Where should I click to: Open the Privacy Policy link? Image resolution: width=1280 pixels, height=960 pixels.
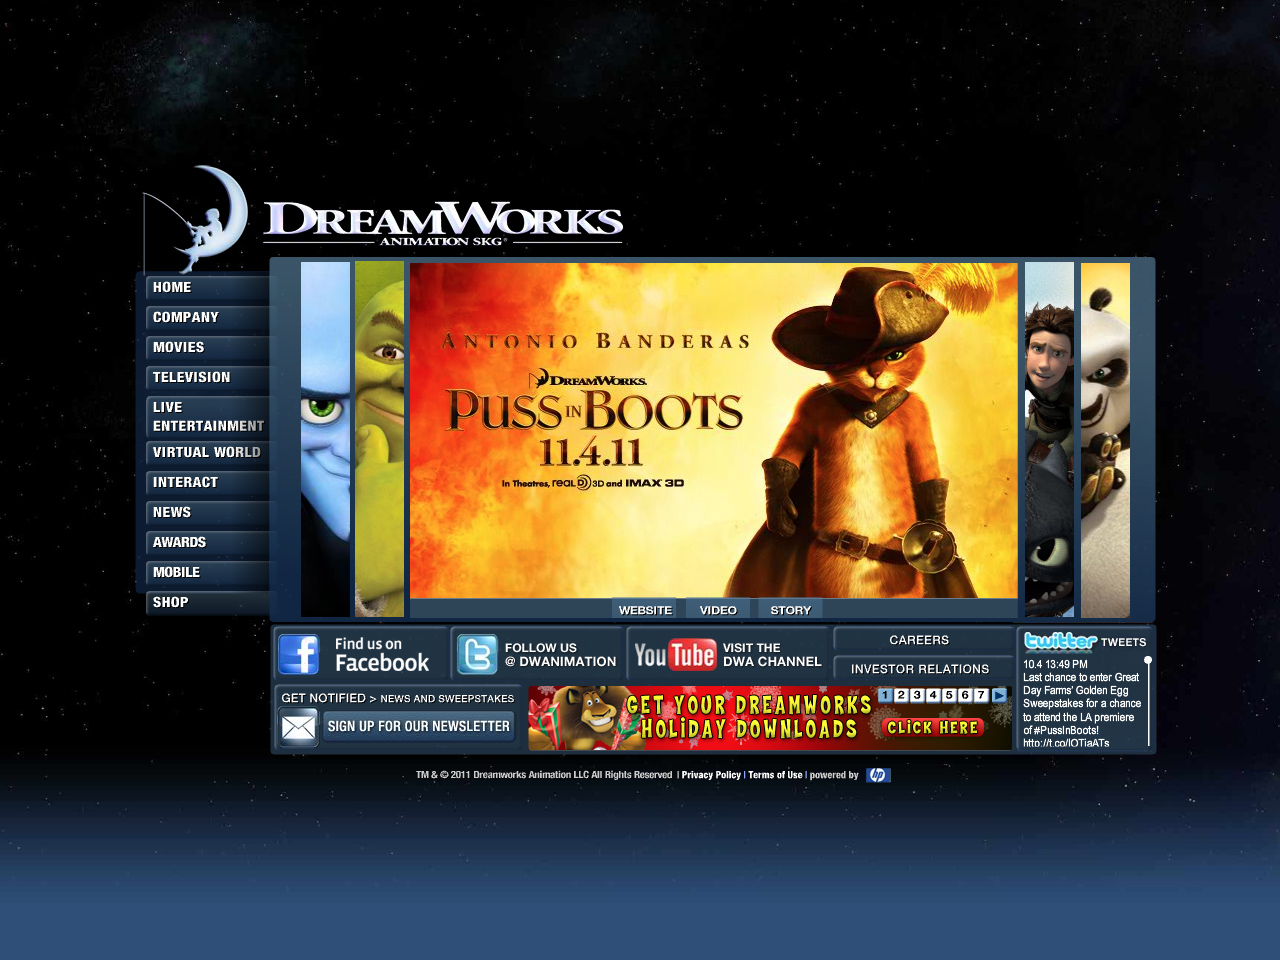[x=711, y=775]
